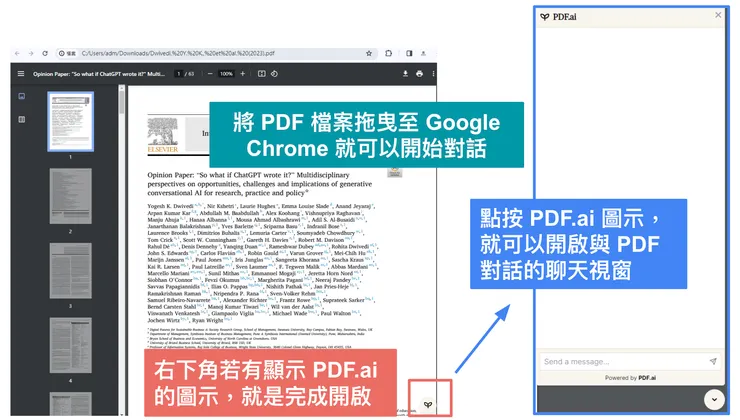Click the 100% zoom level field
Viewport: 740px width, 420px height.
click(x=226, y=74)
